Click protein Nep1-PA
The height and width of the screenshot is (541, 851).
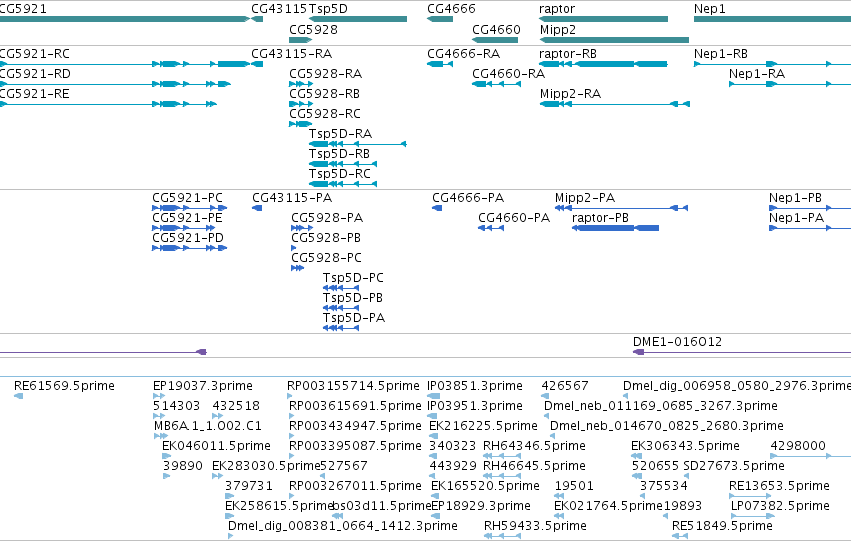(810, 228)
